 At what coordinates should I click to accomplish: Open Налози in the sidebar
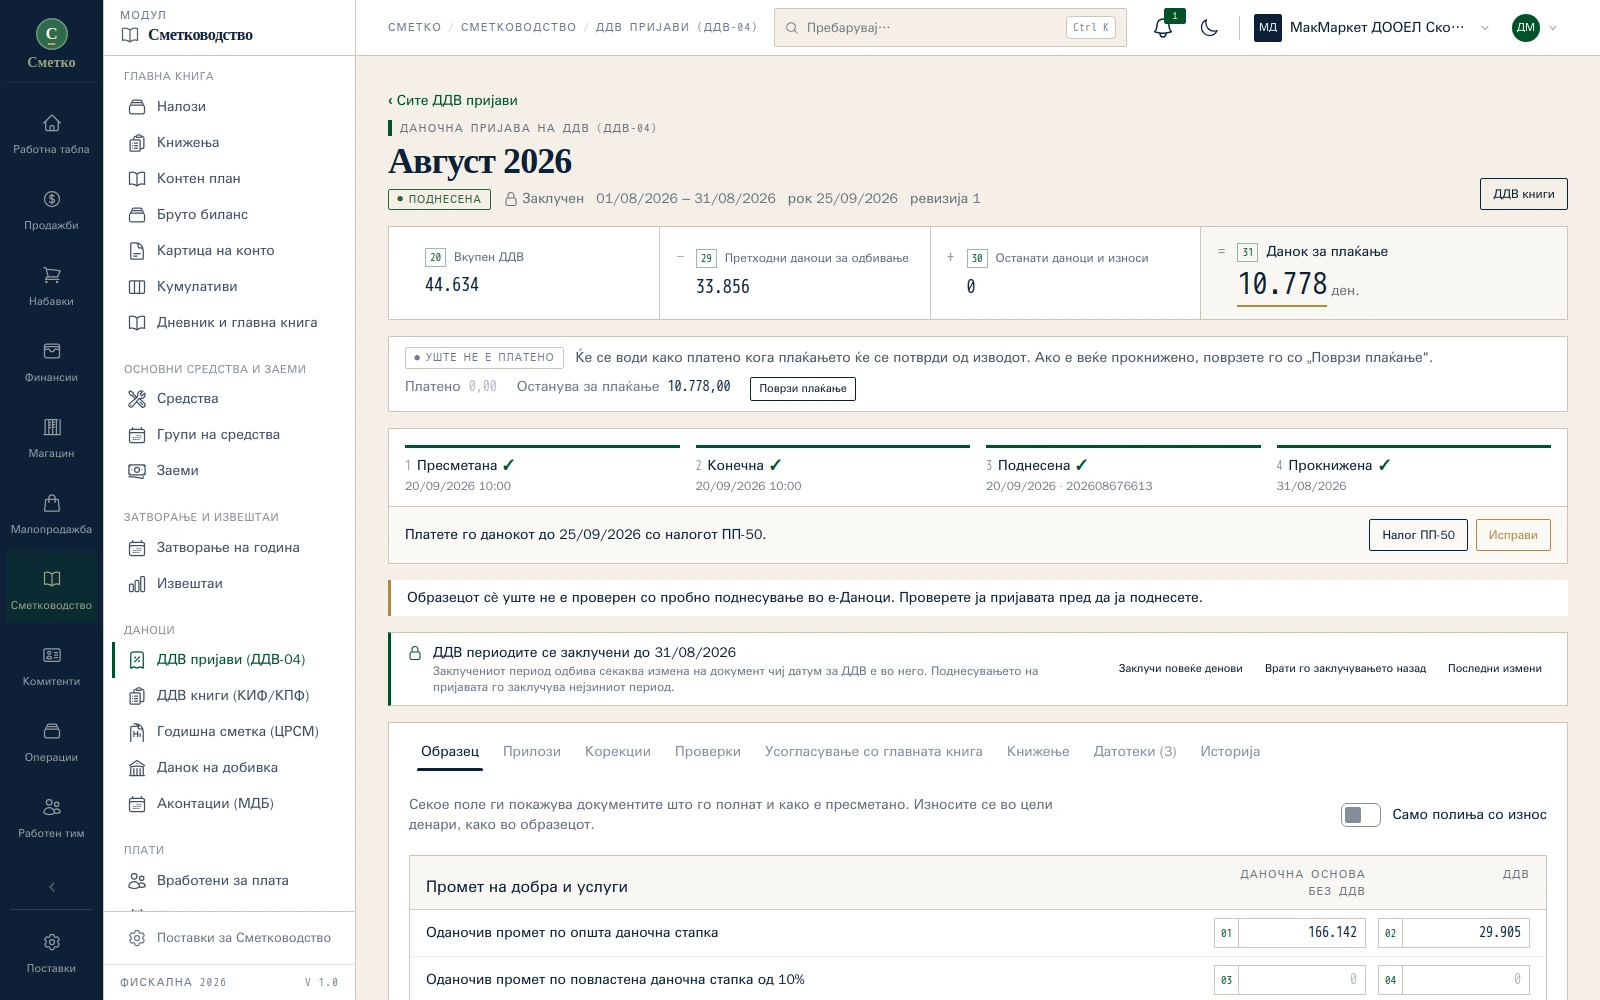229,106
